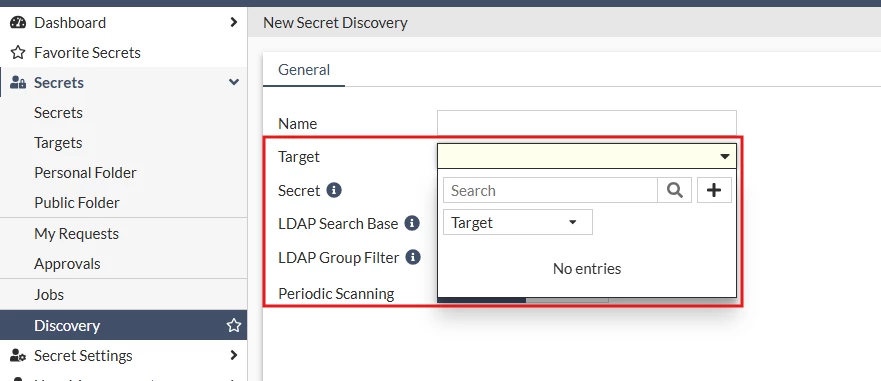This screenshot has height=381, width=881.
Task: Click the LDAP Search Base label
Action: (x=338, y=224)
